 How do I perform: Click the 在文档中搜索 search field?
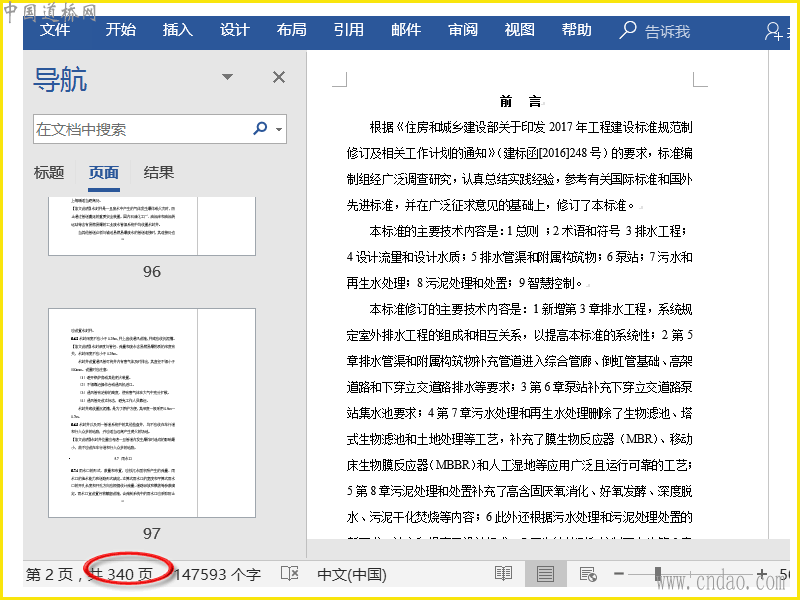click(160, 129)
